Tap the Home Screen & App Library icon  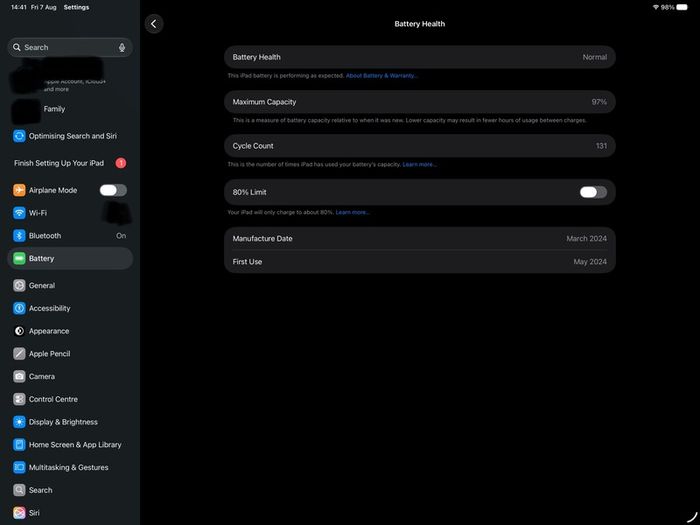point(19,445)
